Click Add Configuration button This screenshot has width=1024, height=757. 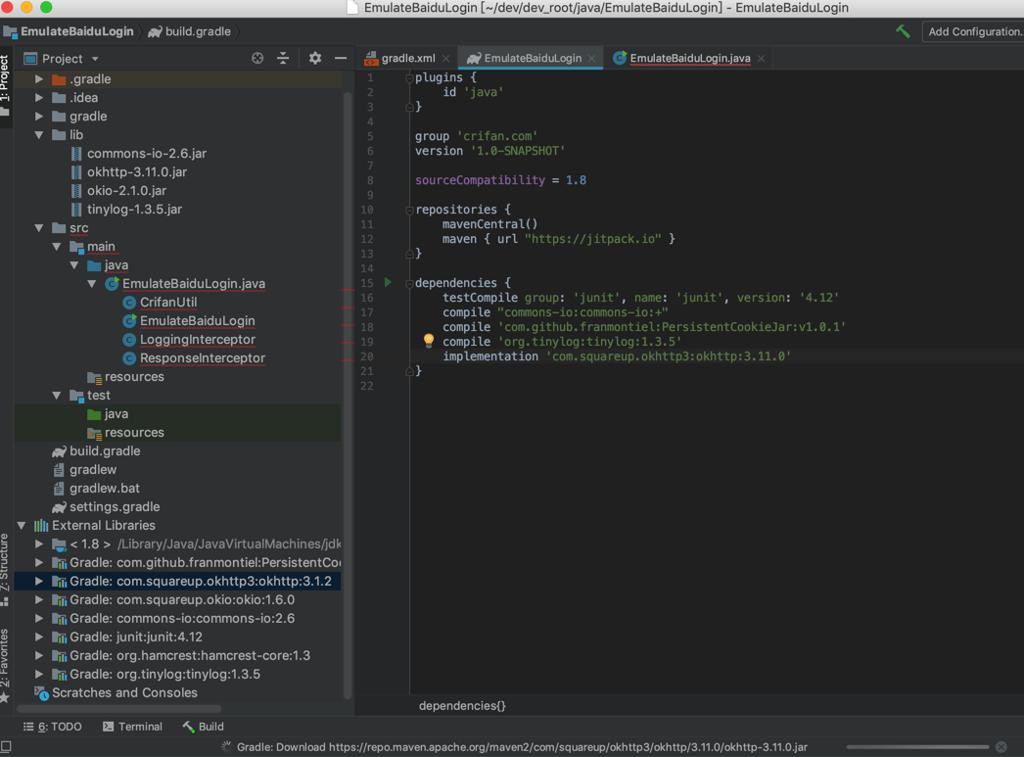click(x=973, y=32)
